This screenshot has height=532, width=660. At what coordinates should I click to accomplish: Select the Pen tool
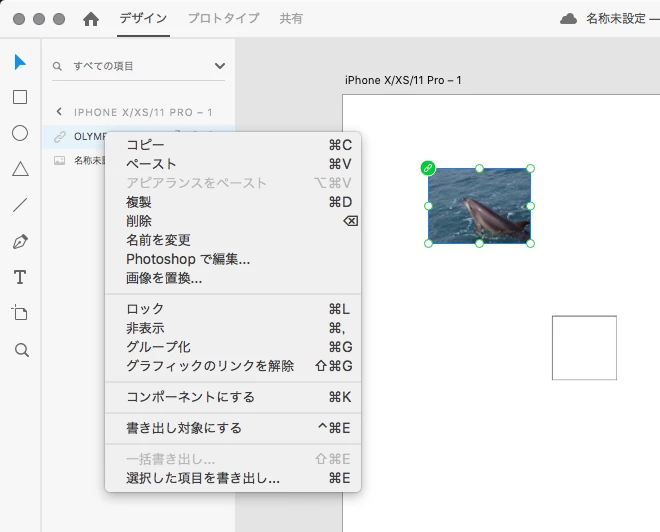20,242
